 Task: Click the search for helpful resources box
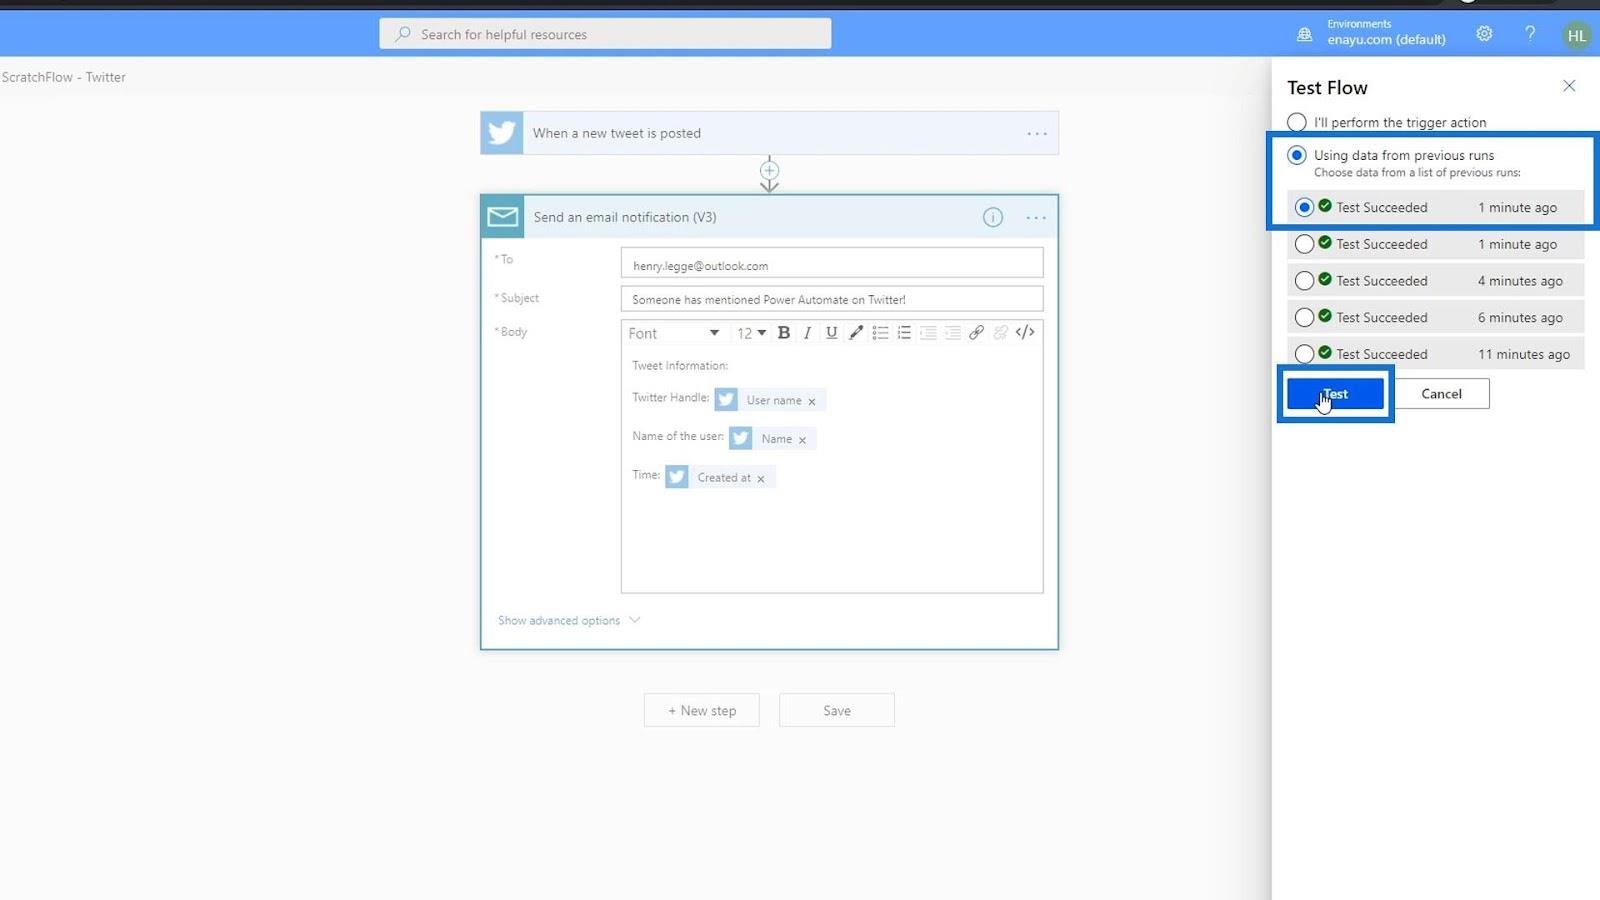[605, 34]
